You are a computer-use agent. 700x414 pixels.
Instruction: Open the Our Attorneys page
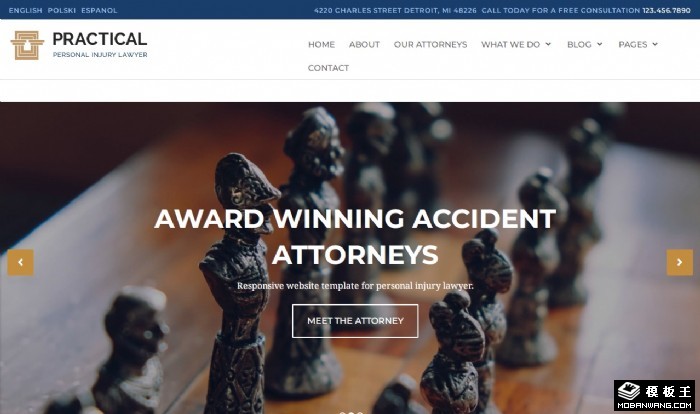tap(430, 44)
